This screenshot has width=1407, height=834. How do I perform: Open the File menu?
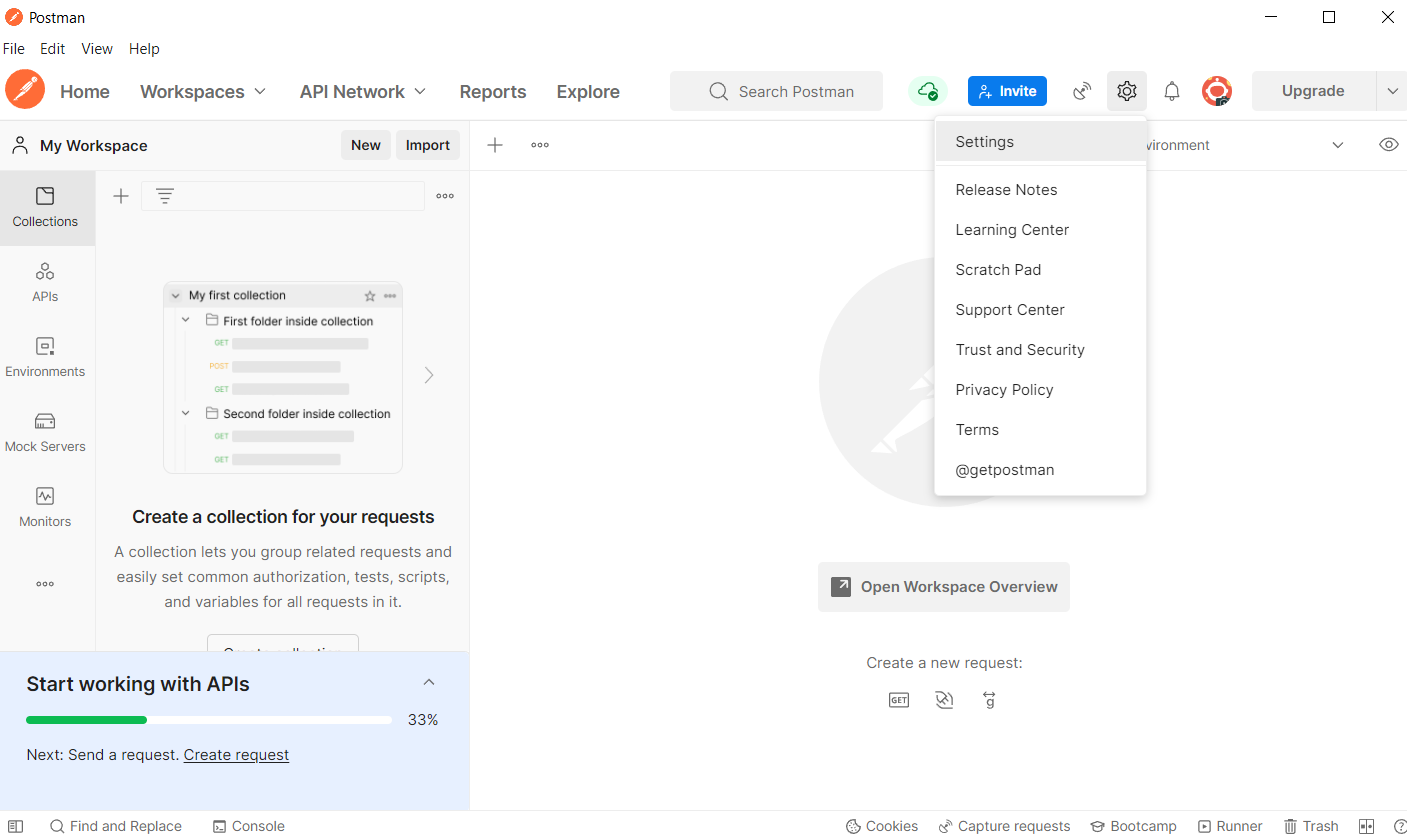coord(14,48)
